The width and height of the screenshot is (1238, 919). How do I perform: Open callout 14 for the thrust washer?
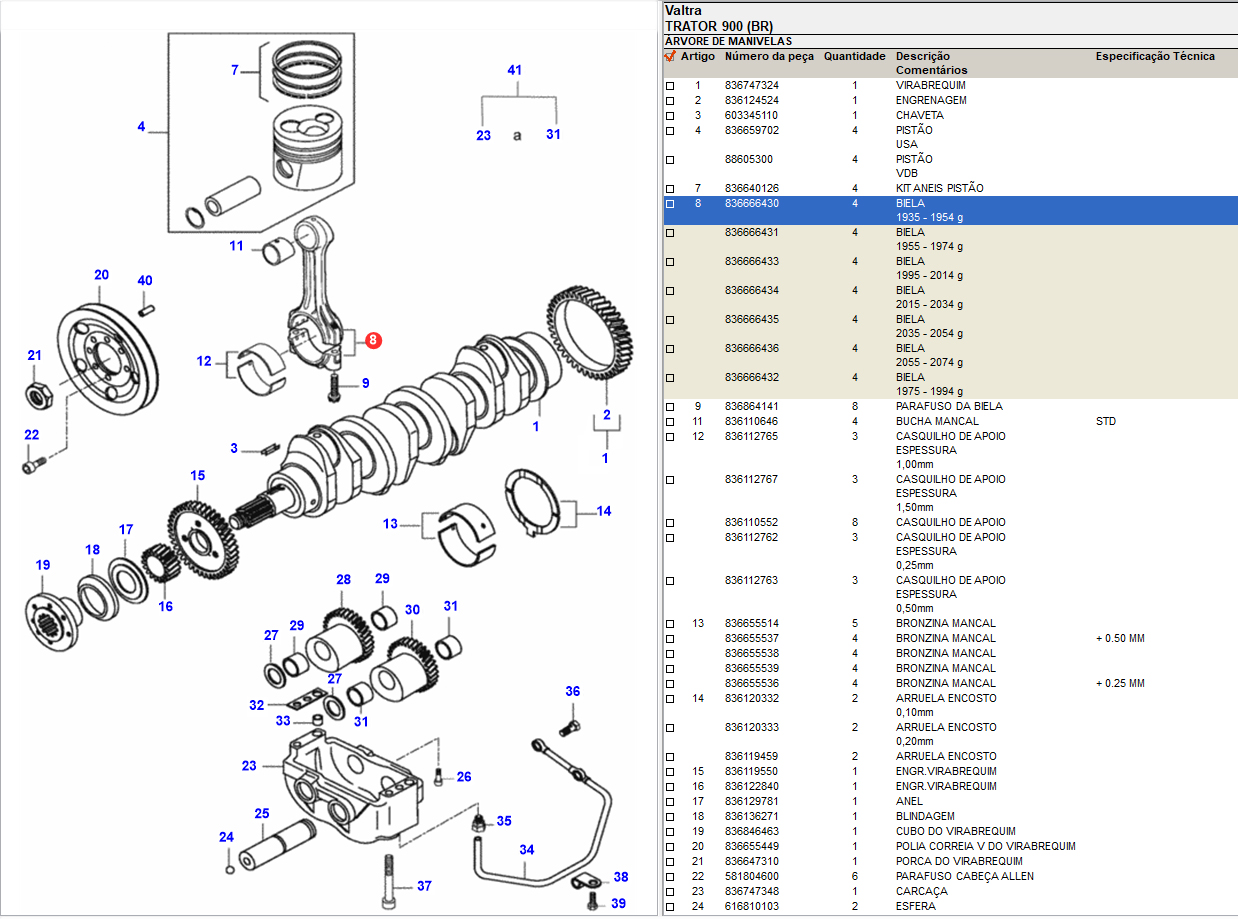pos(604,511)
